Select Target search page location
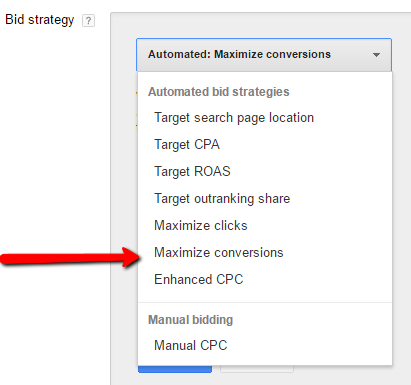The width and height of the screenshot is (411, 385). (234, 118)
